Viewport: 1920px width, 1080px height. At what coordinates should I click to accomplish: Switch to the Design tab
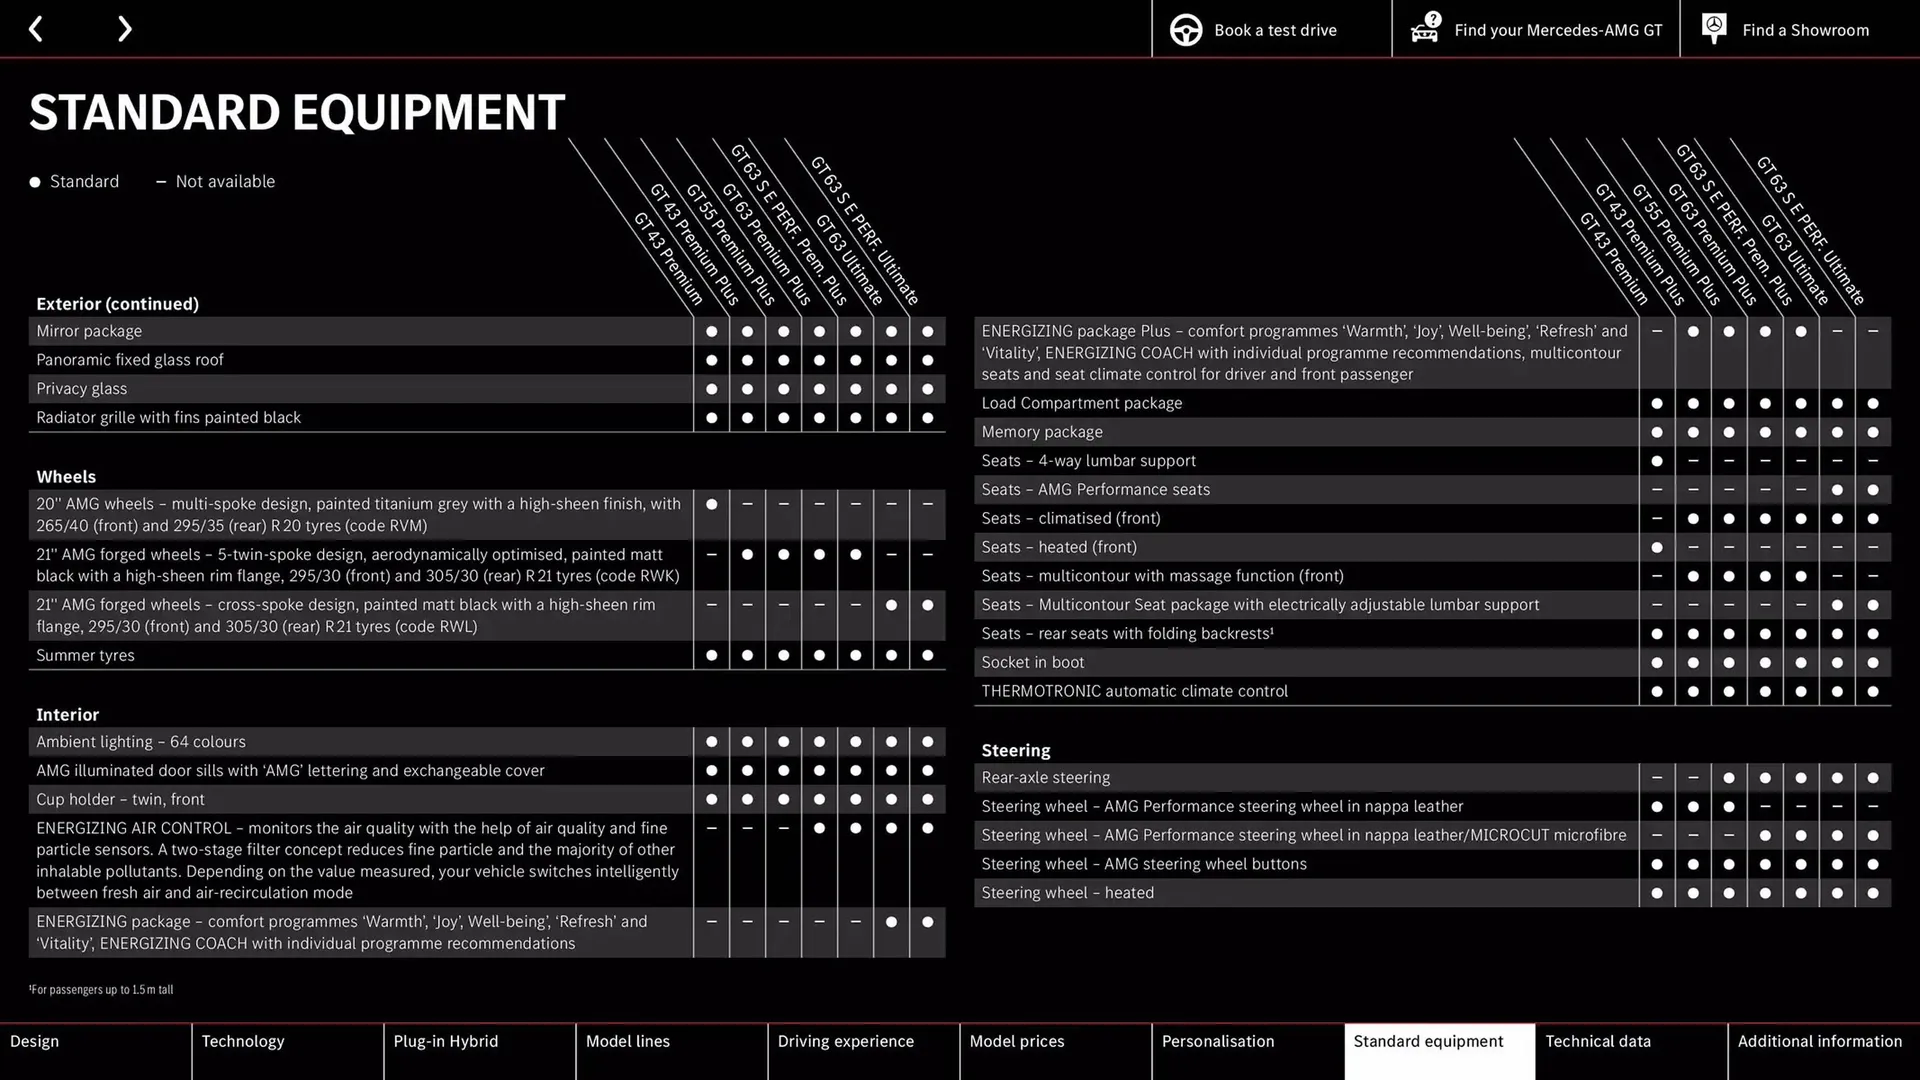pyautogui.click(x=96, y=1051)
